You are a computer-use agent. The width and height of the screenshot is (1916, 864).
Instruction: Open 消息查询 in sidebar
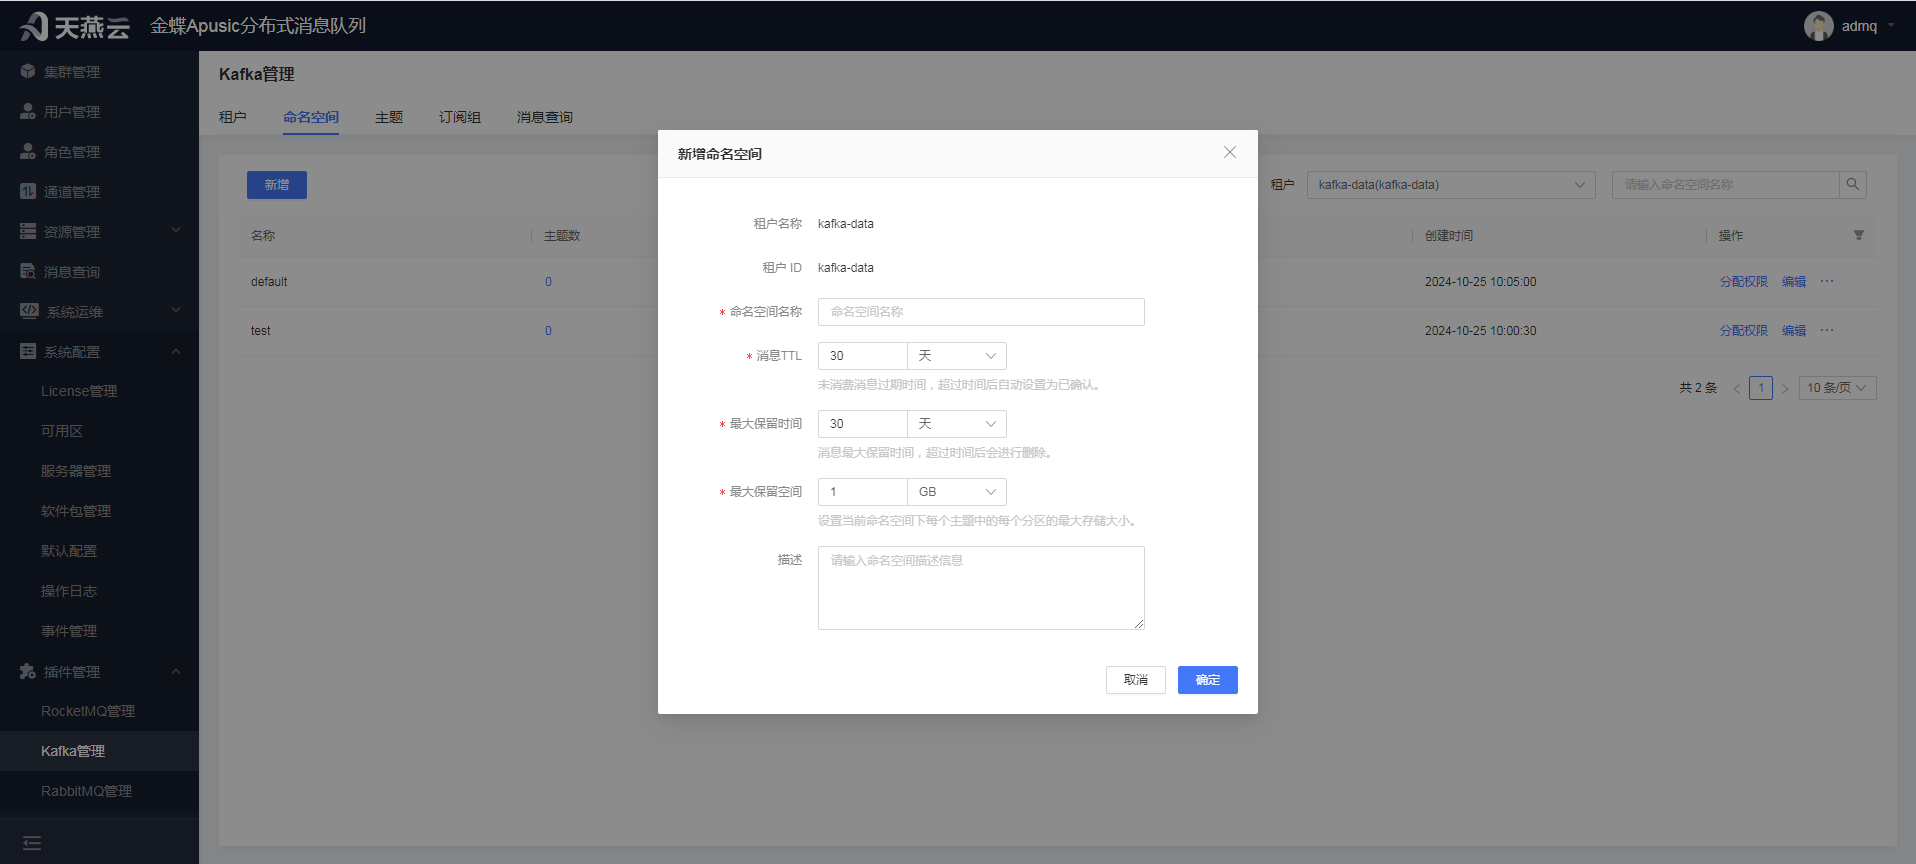click(99, 272)
